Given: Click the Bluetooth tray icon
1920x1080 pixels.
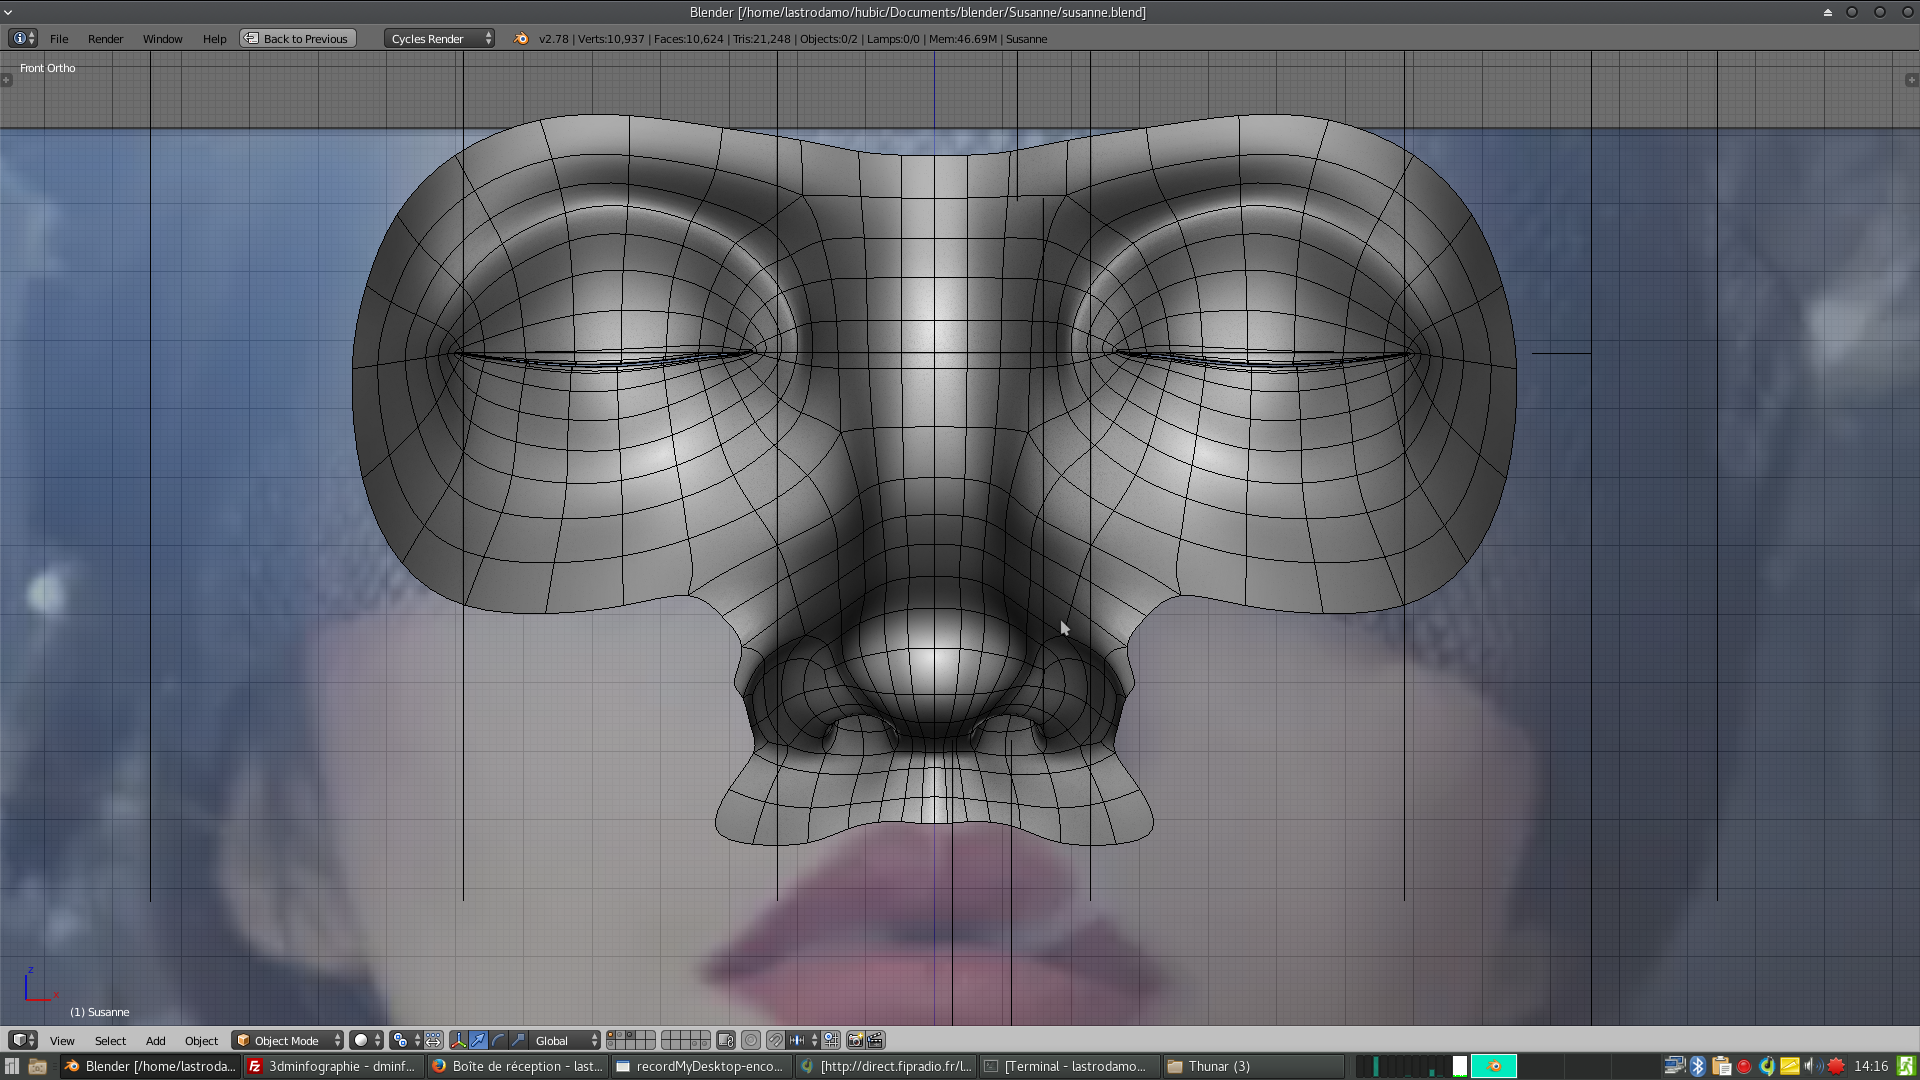Looking at the screenshot, I should (x=1697, y=1066).
